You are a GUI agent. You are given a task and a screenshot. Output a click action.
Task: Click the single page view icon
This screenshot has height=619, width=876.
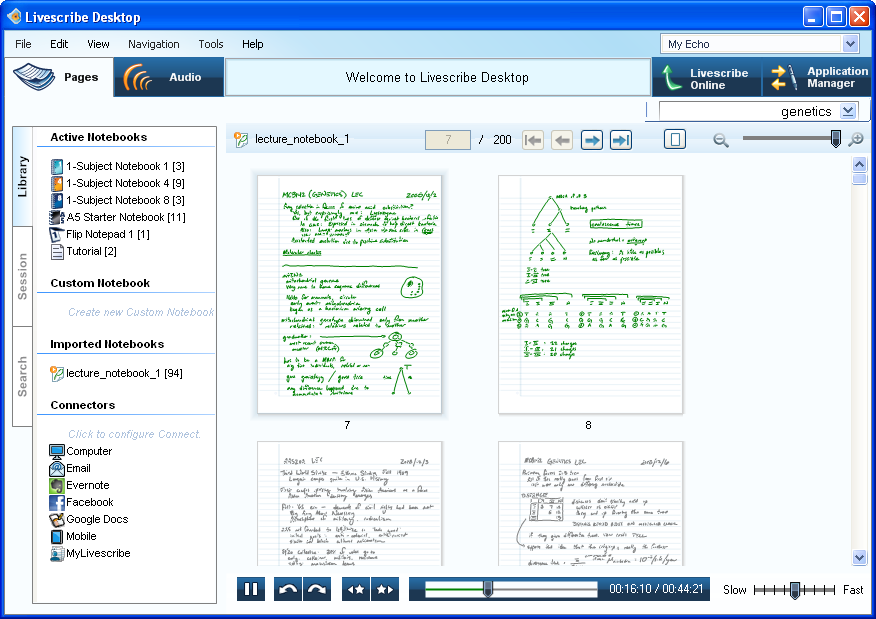675,140
